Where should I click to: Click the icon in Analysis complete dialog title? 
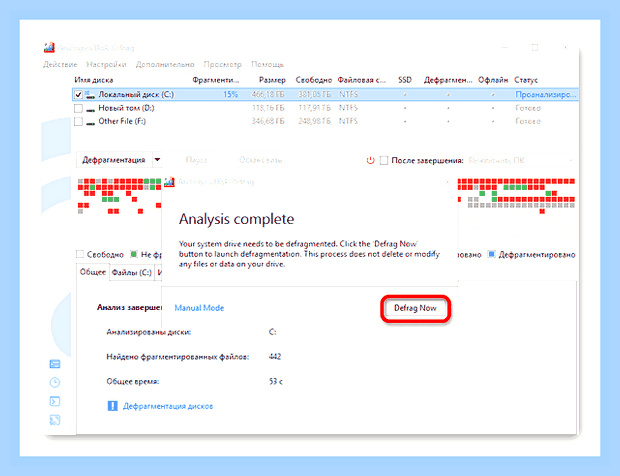click(169, 182)
